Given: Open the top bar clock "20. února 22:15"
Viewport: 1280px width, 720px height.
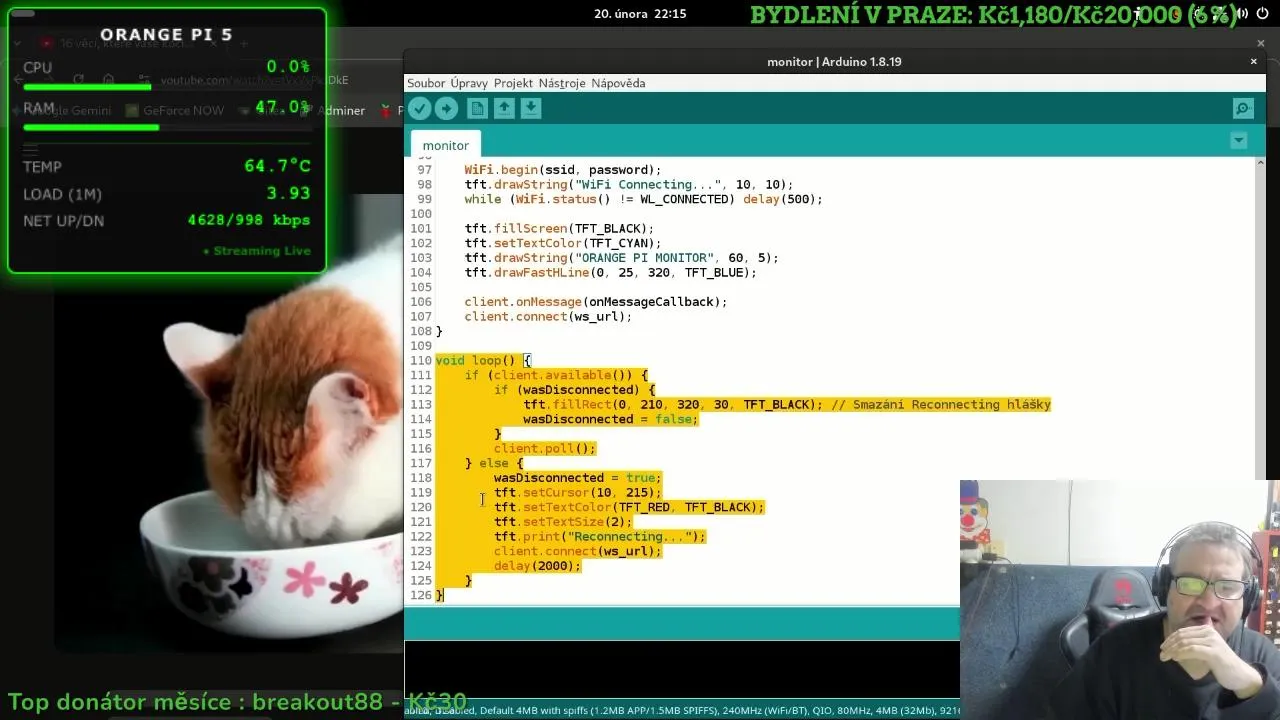Looking at the screenshot, I should [x=640, y=14].
